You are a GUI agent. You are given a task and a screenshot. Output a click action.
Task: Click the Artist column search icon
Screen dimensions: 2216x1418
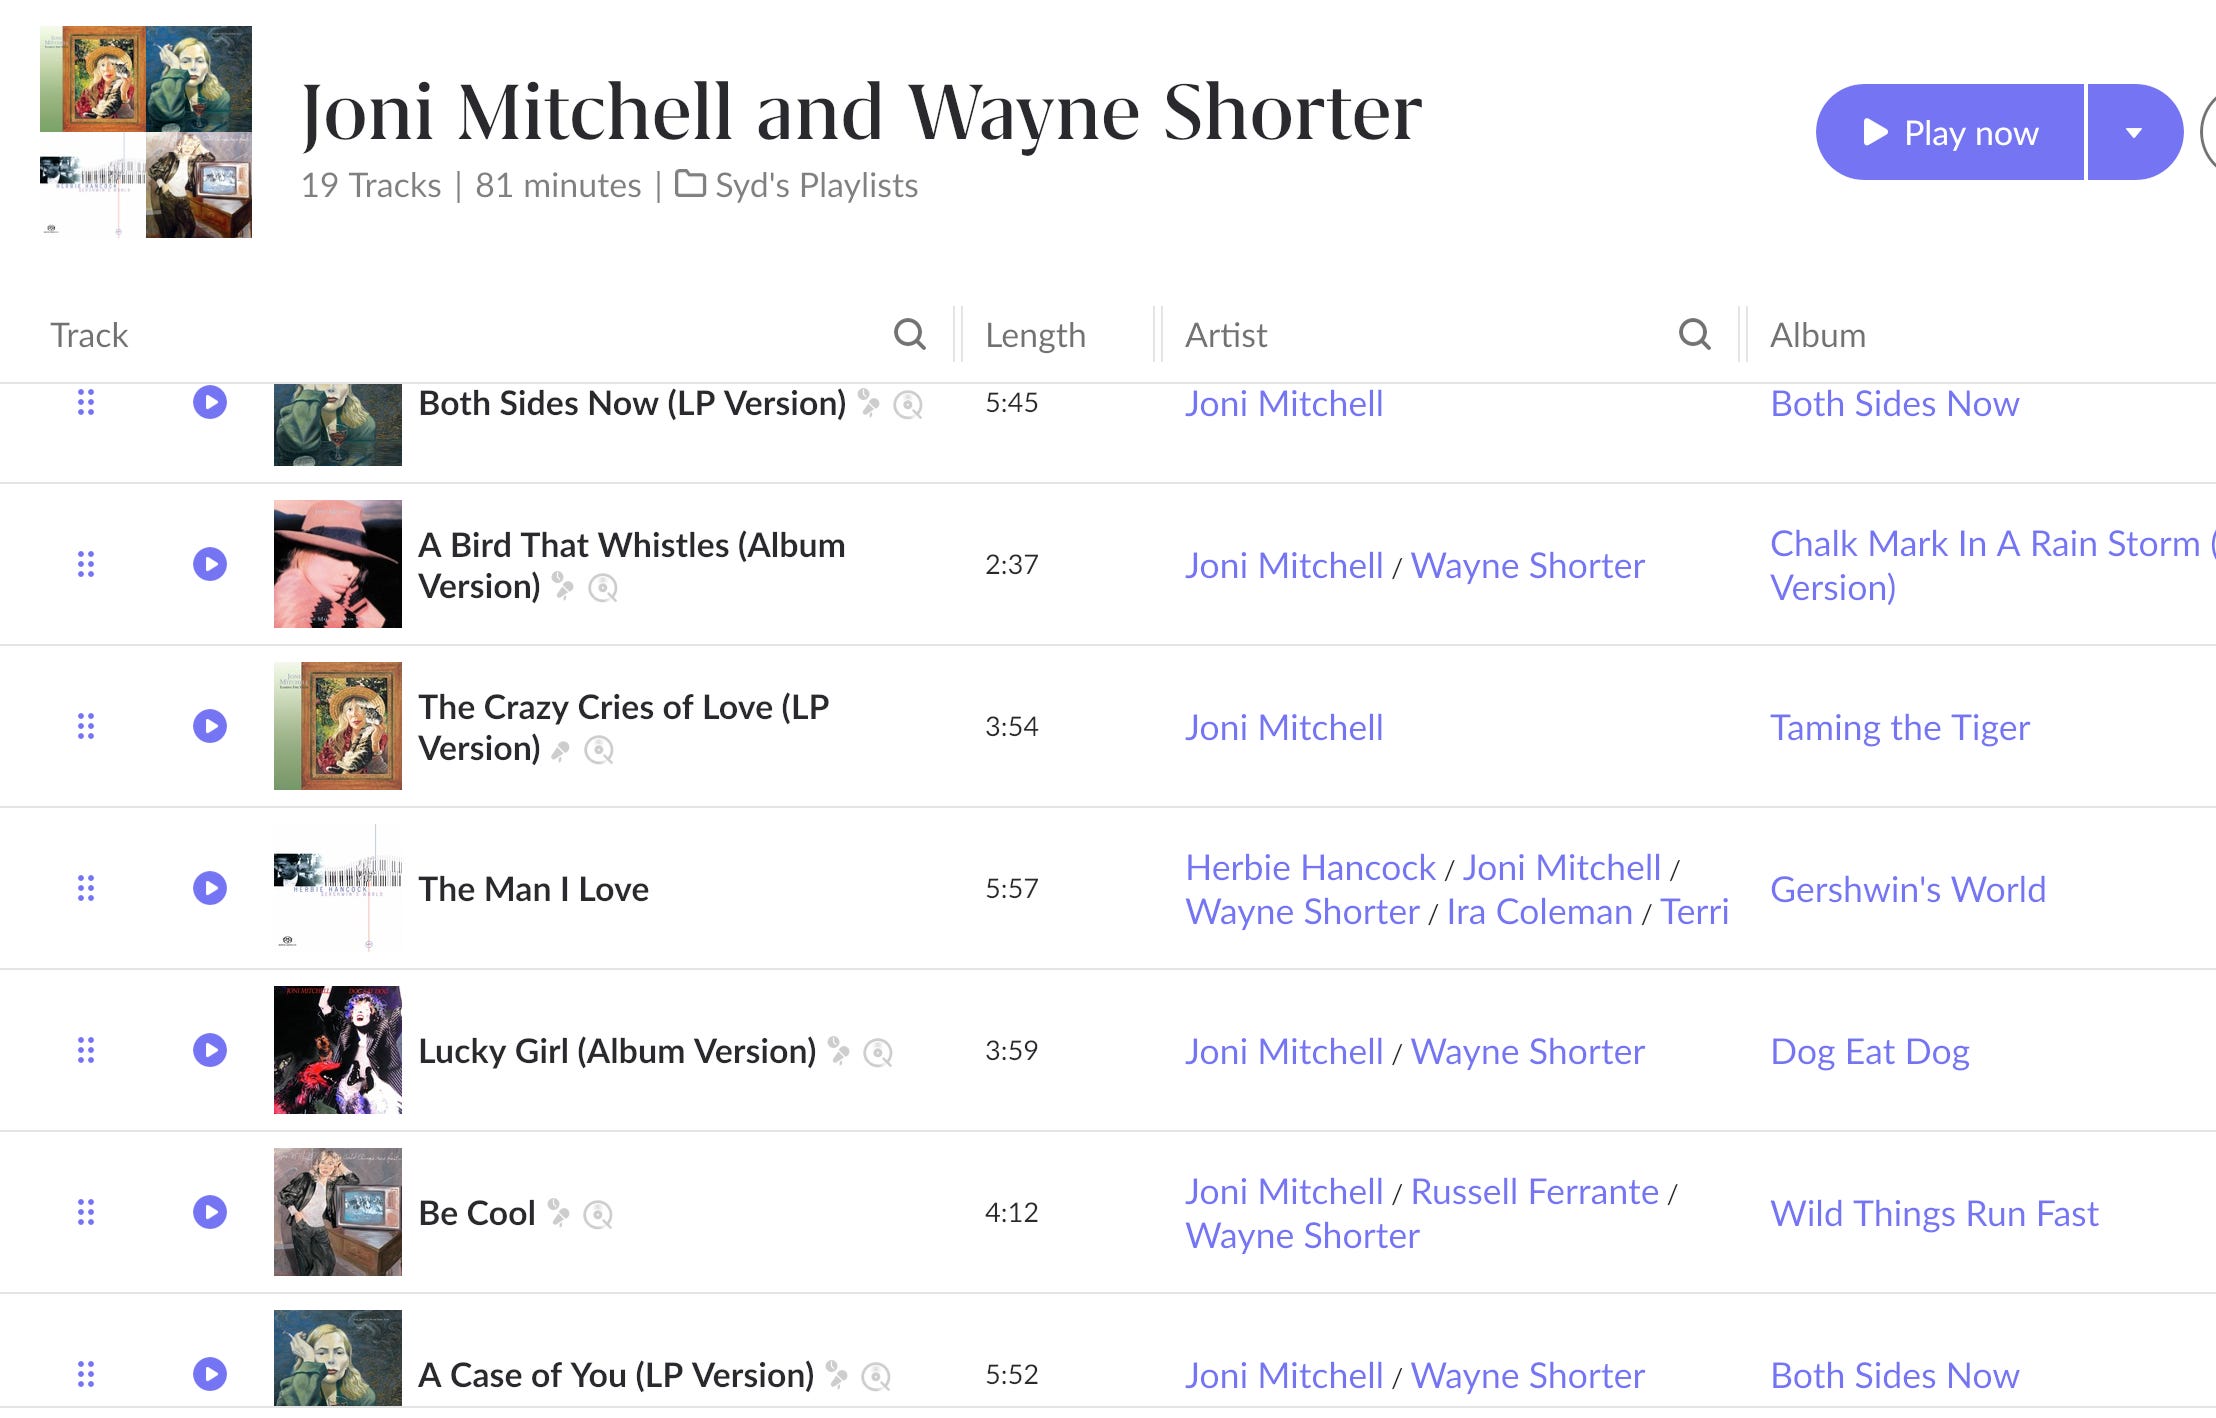1694,334
